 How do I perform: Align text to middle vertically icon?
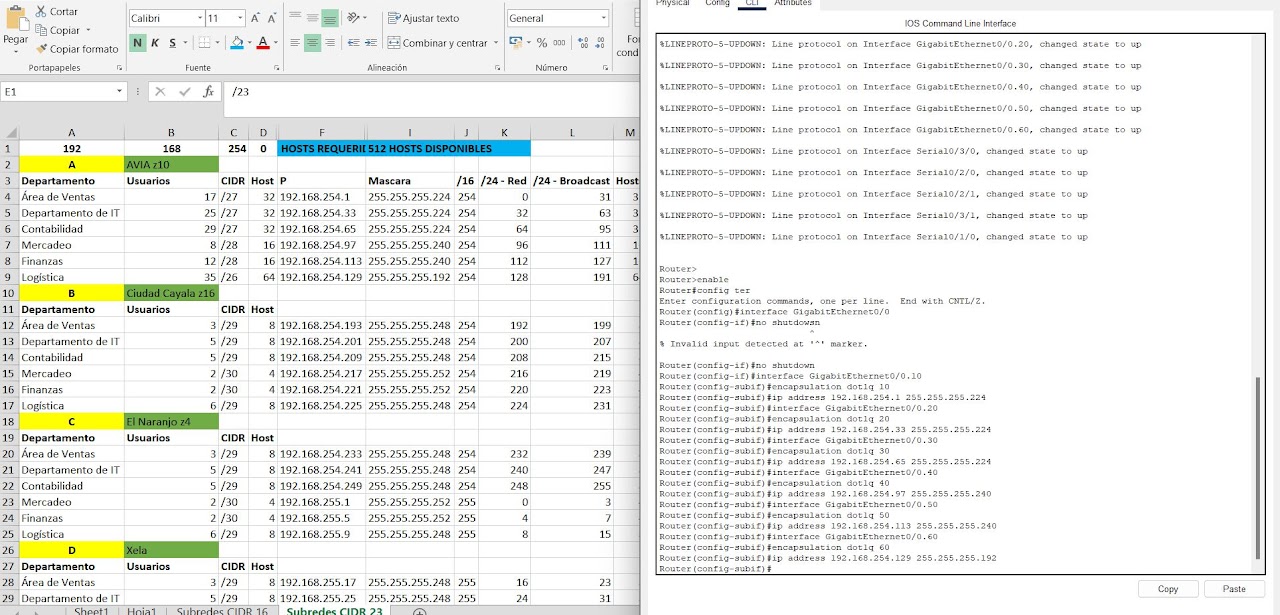point(313,18)
